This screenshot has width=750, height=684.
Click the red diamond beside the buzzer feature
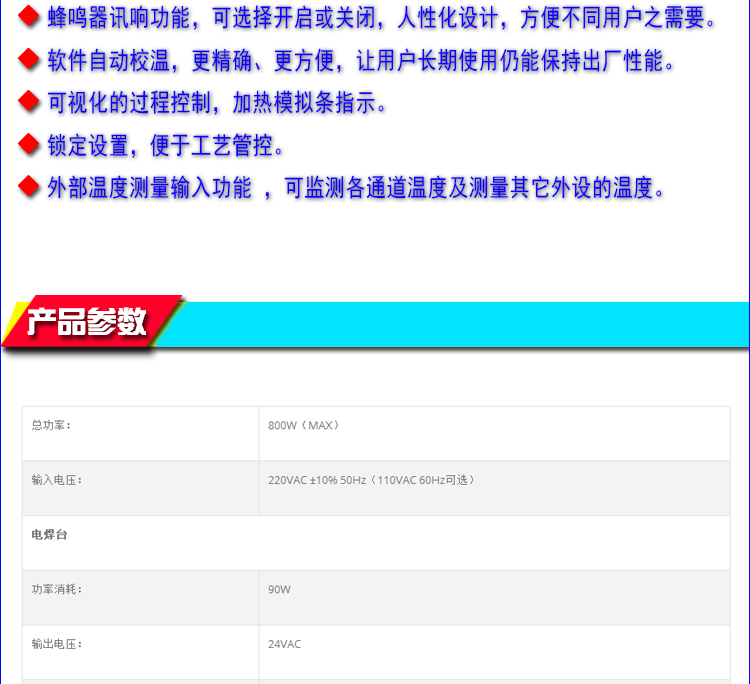pyautogui.click(x=31, y=17)
